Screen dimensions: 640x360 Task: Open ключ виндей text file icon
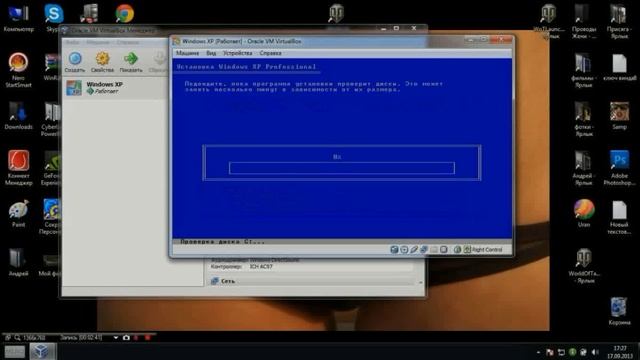coord(619,67)
